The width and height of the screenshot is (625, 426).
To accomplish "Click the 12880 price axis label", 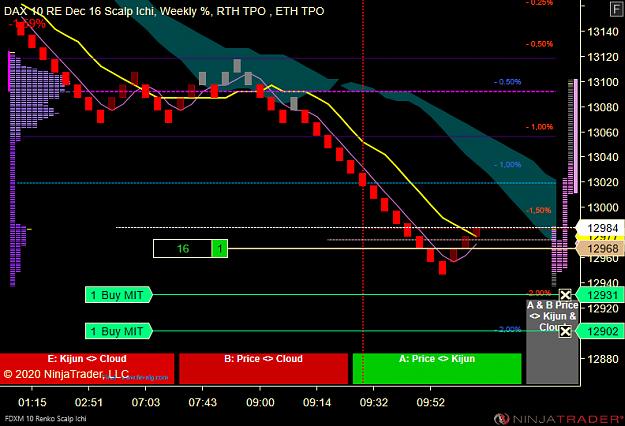I will coord(603,359).
